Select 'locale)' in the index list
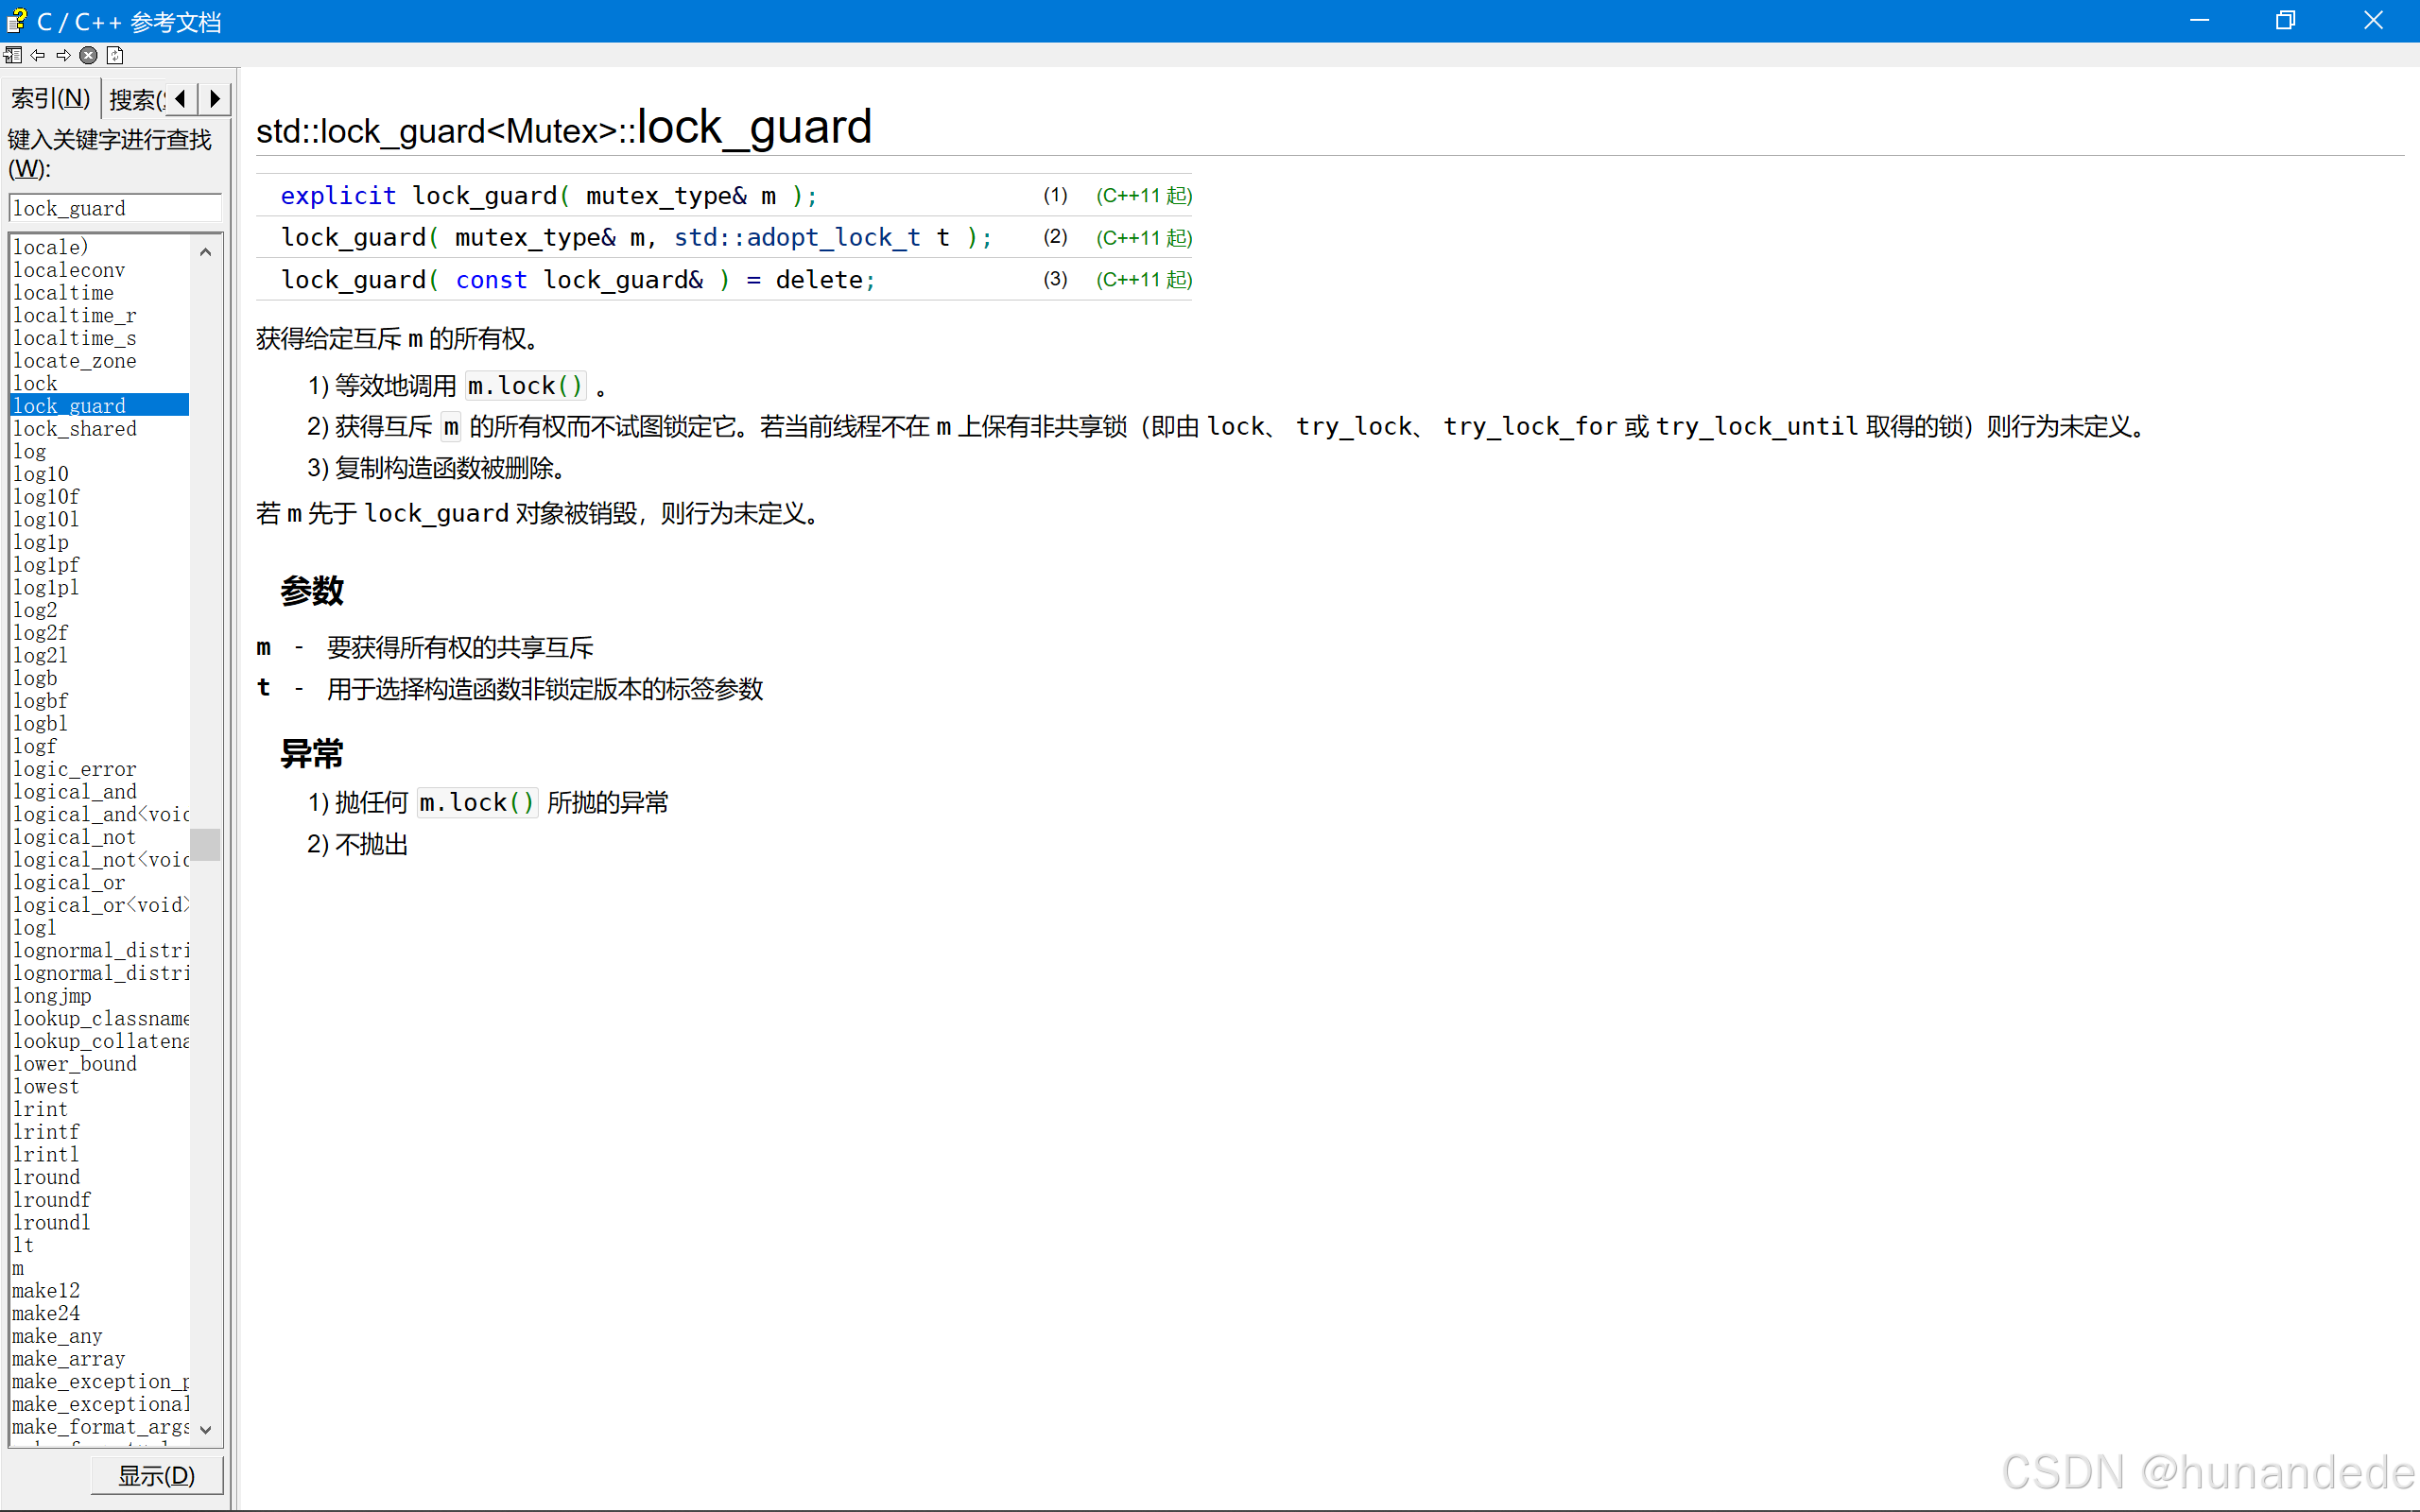Image resolution: width=2420 pixels, height=1512 pixels. 51,247
